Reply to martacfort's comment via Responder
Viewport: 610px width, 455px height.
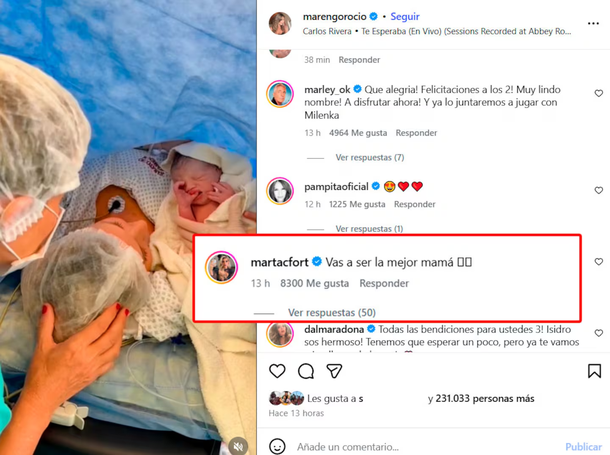[384, 283]
